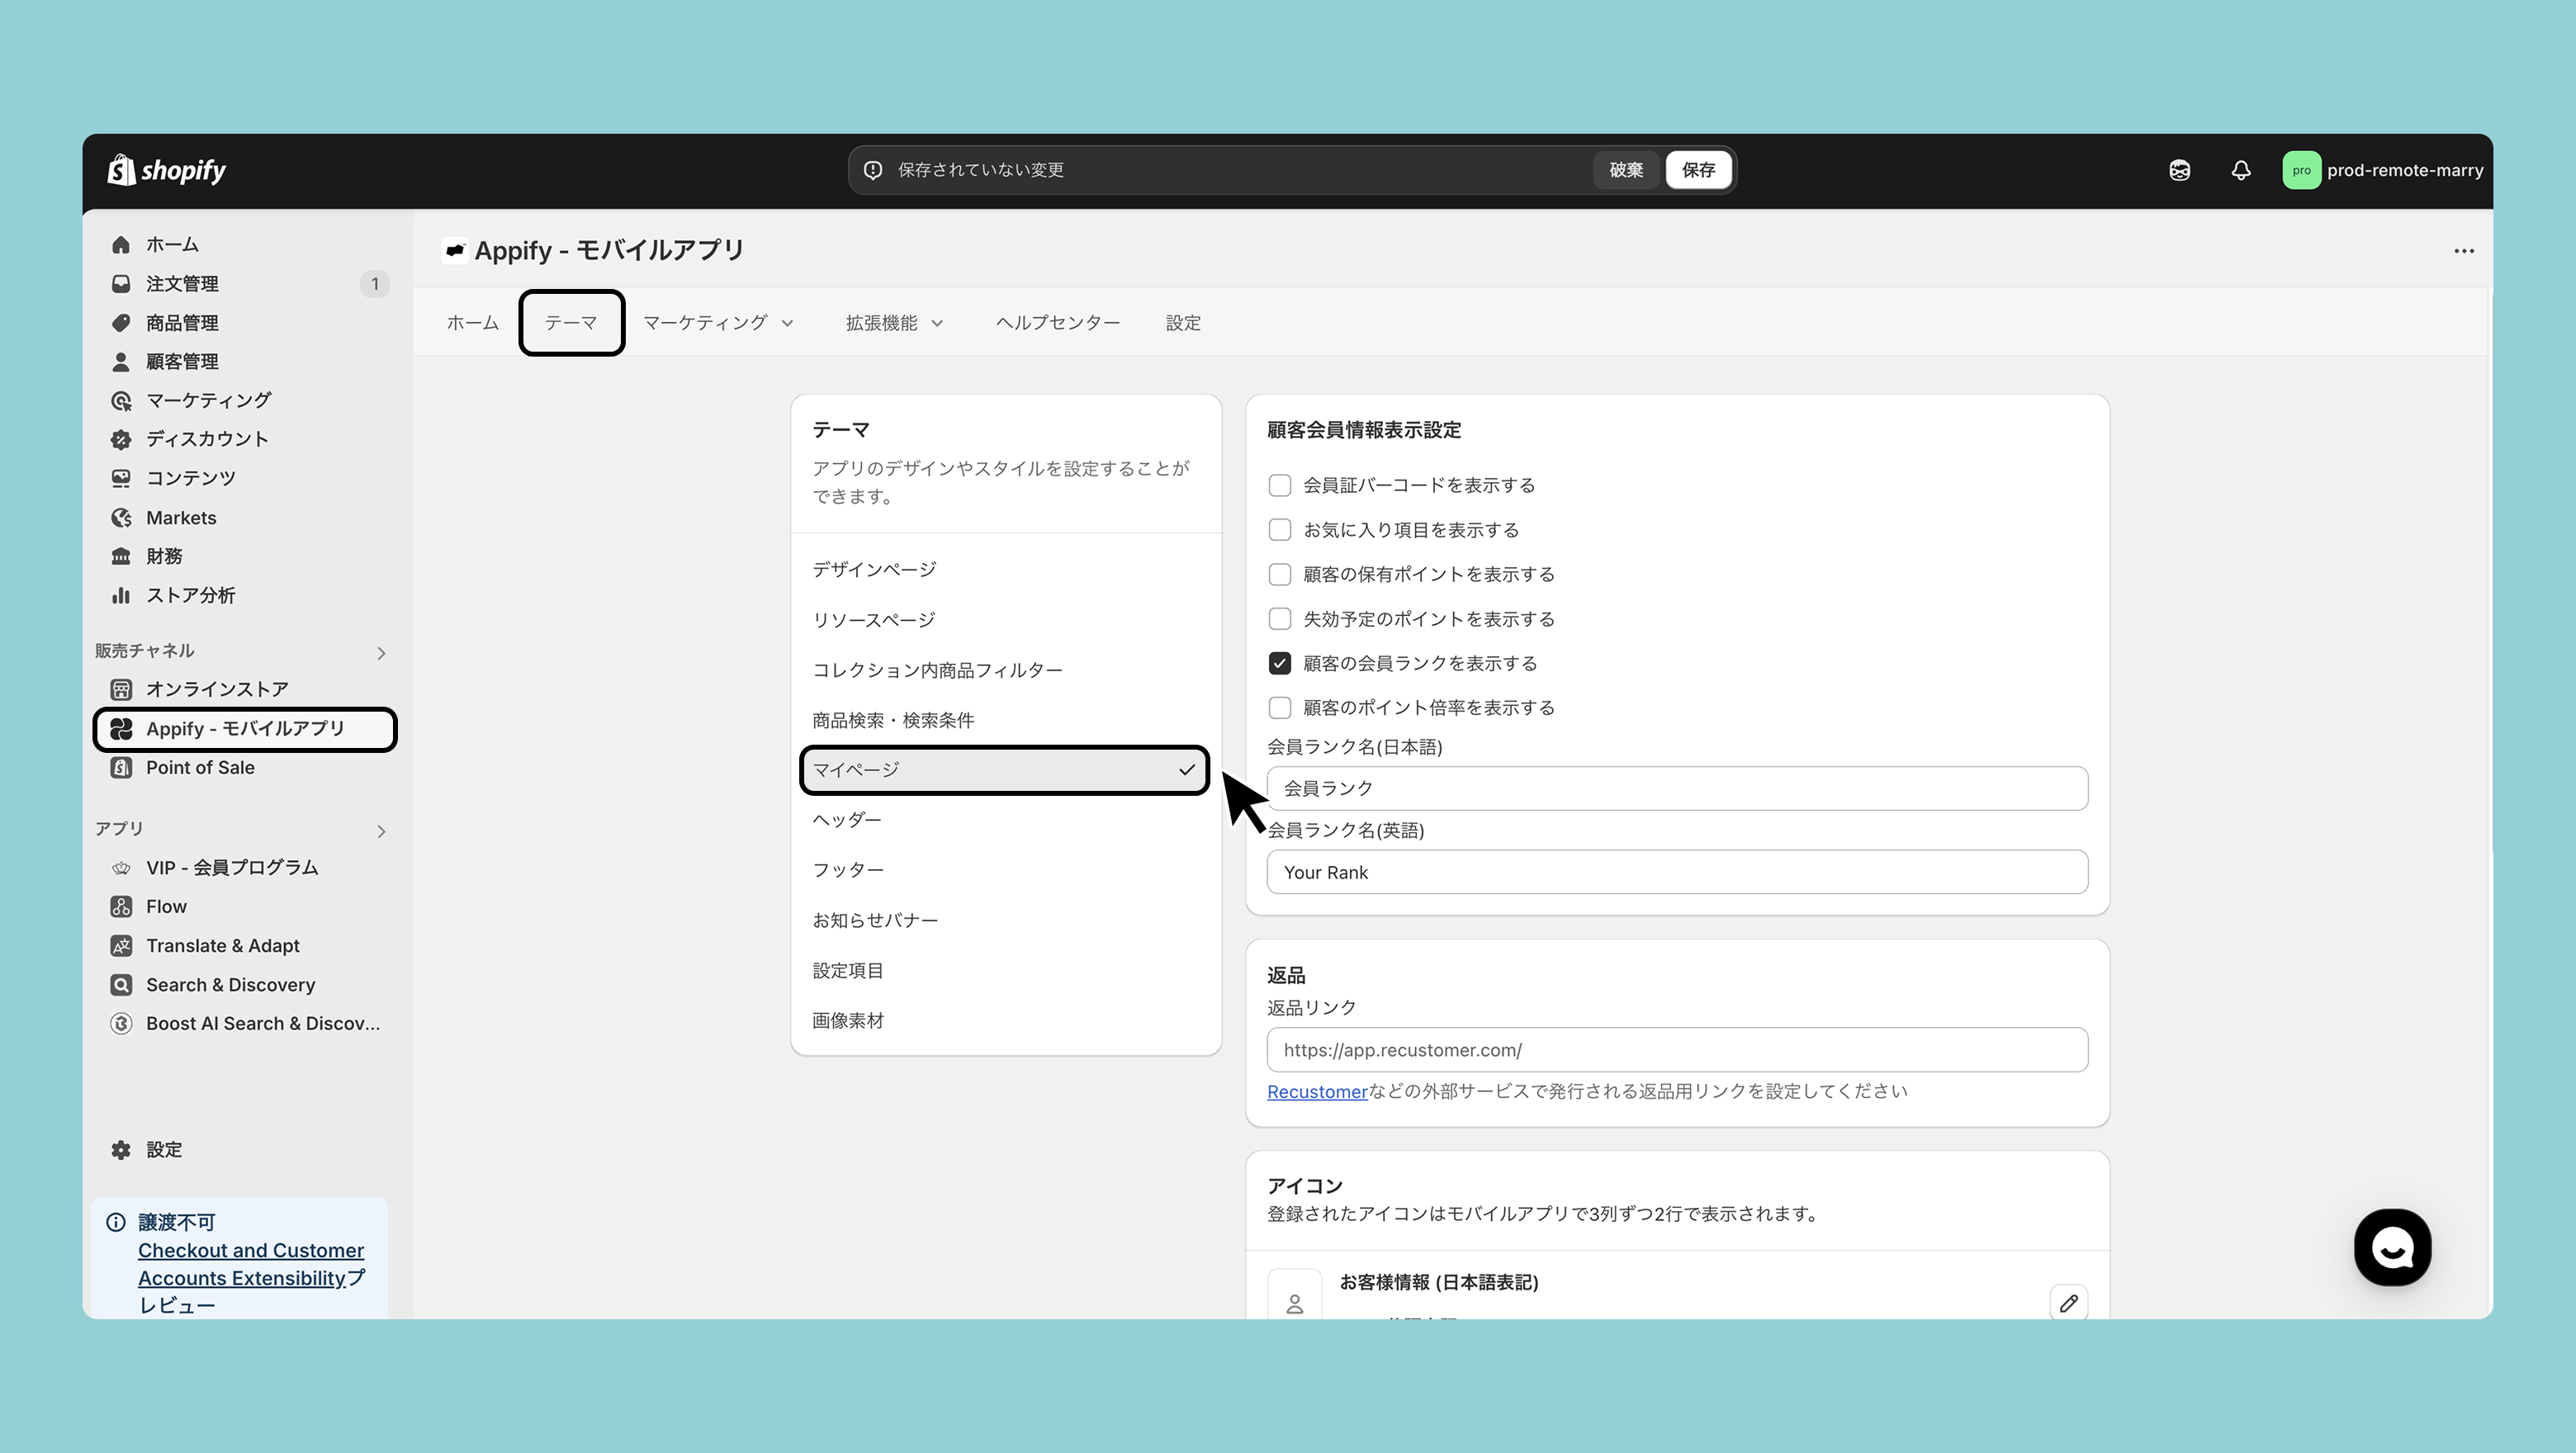Open Appify - モバイルアプリ sales channel
Screen dimensions: 2576x1453
[245, 729]
